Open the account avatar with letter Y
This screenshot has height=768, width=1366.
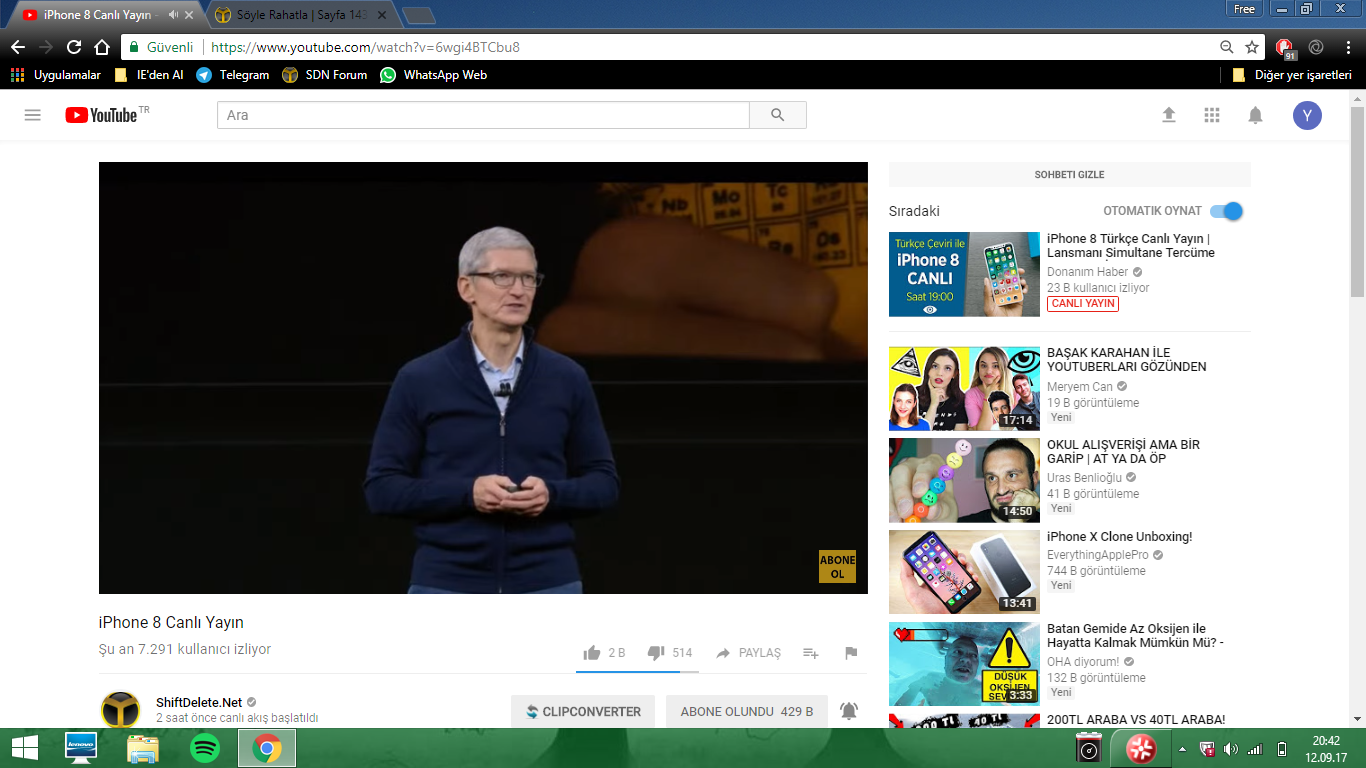coord(1307,115)
